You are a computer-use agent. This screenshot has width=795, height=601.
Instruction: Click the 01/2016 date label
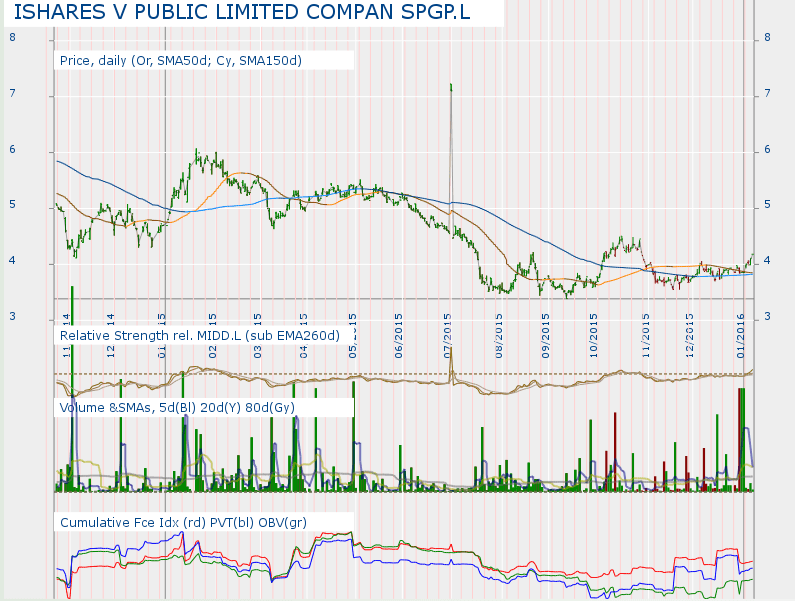pos(741,336)
